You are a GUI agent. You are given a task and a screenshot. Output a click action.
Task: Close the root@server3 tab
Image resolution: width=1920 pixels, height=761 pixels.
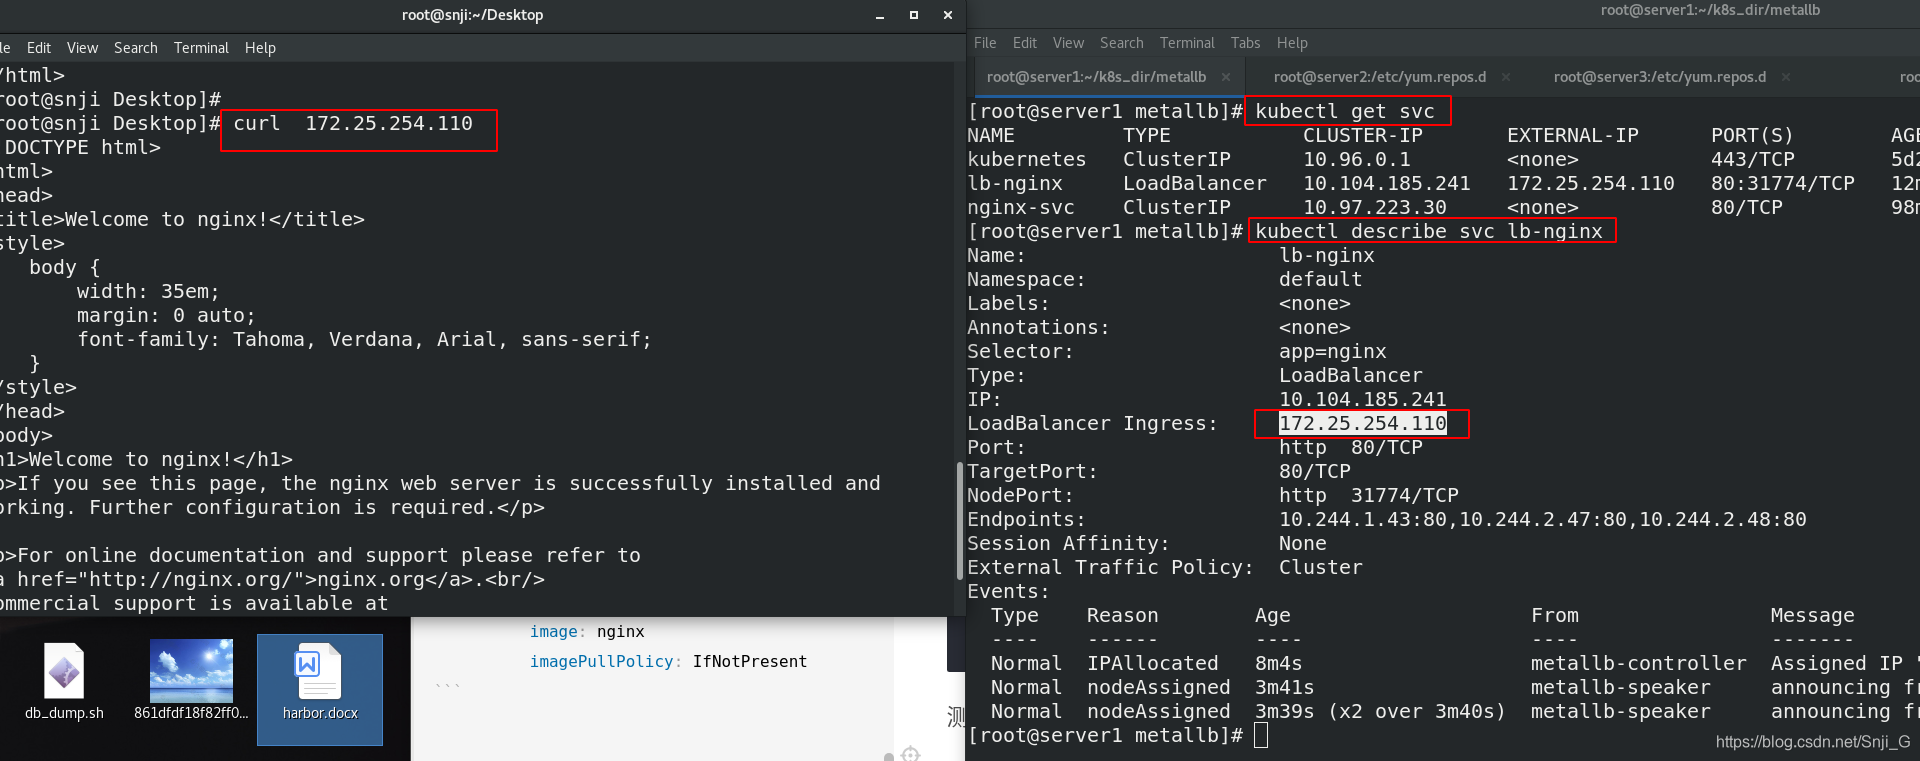(1786, 77)
